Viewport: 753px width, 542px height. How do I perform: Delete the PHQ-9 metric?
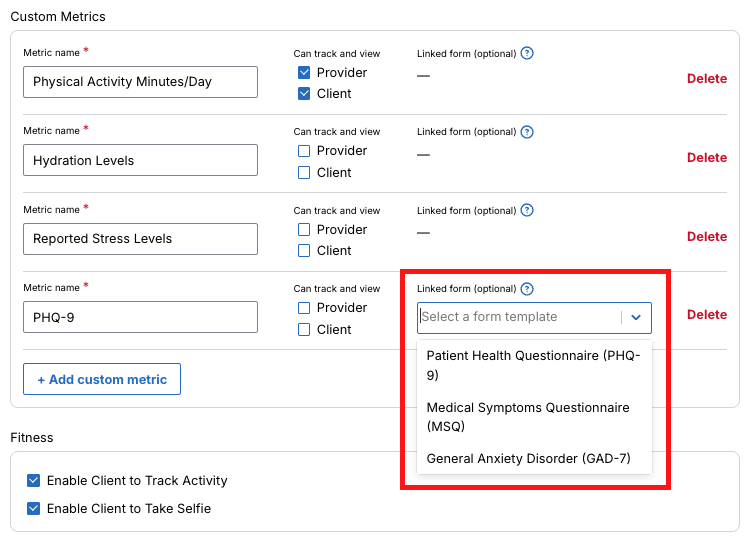tap(706, 315)
